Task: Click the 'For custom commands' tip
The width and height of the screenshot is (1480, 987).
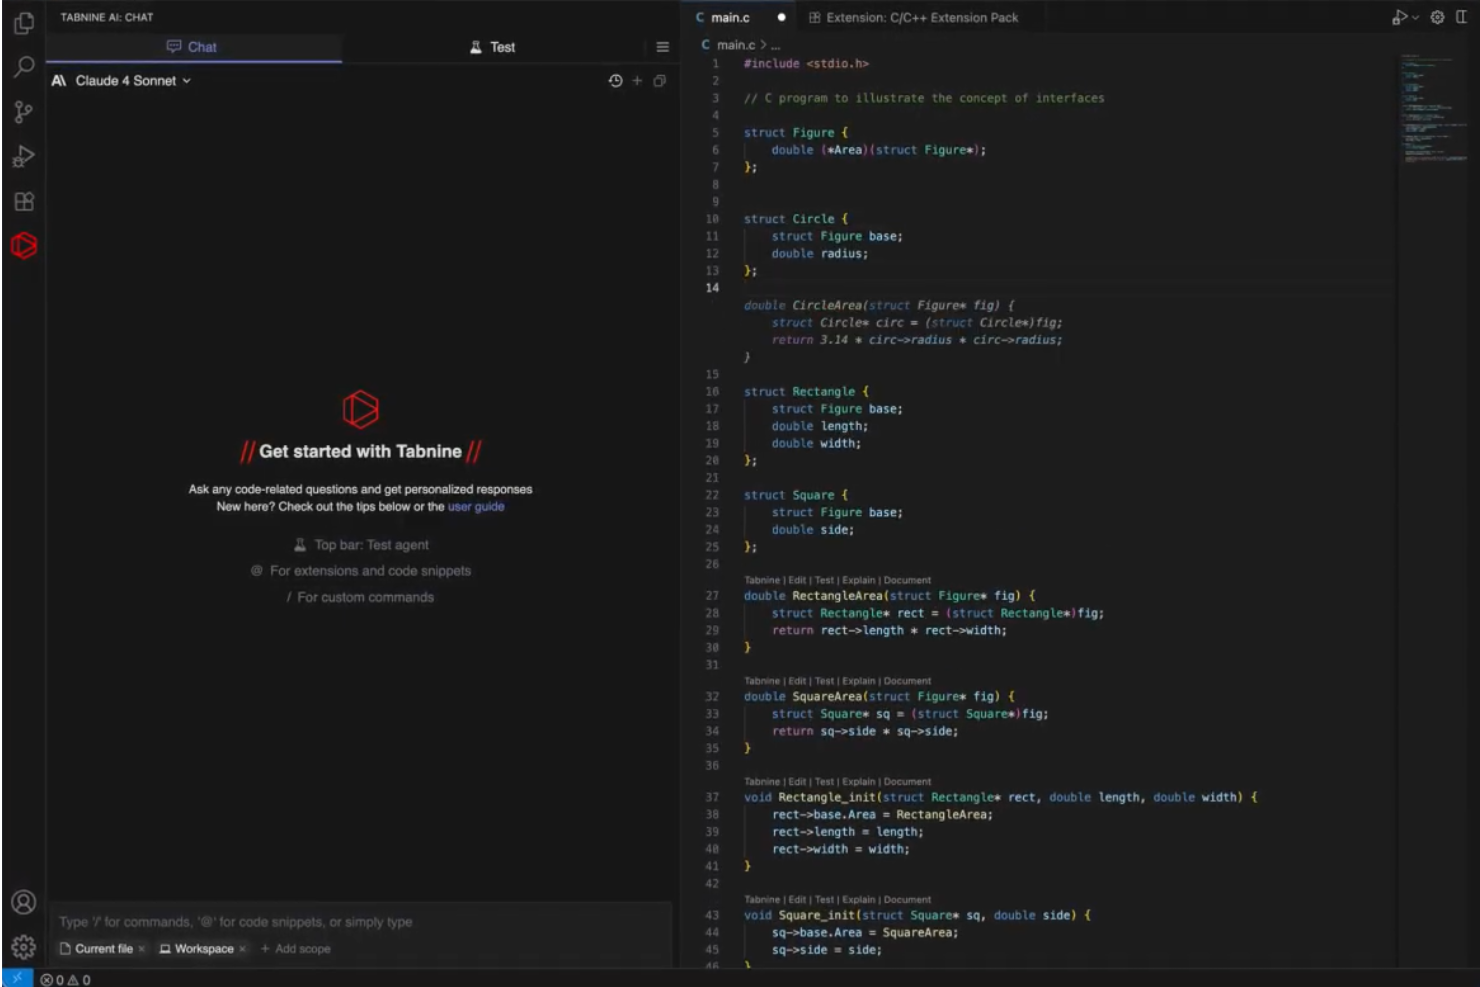Action: pos(361,597)
